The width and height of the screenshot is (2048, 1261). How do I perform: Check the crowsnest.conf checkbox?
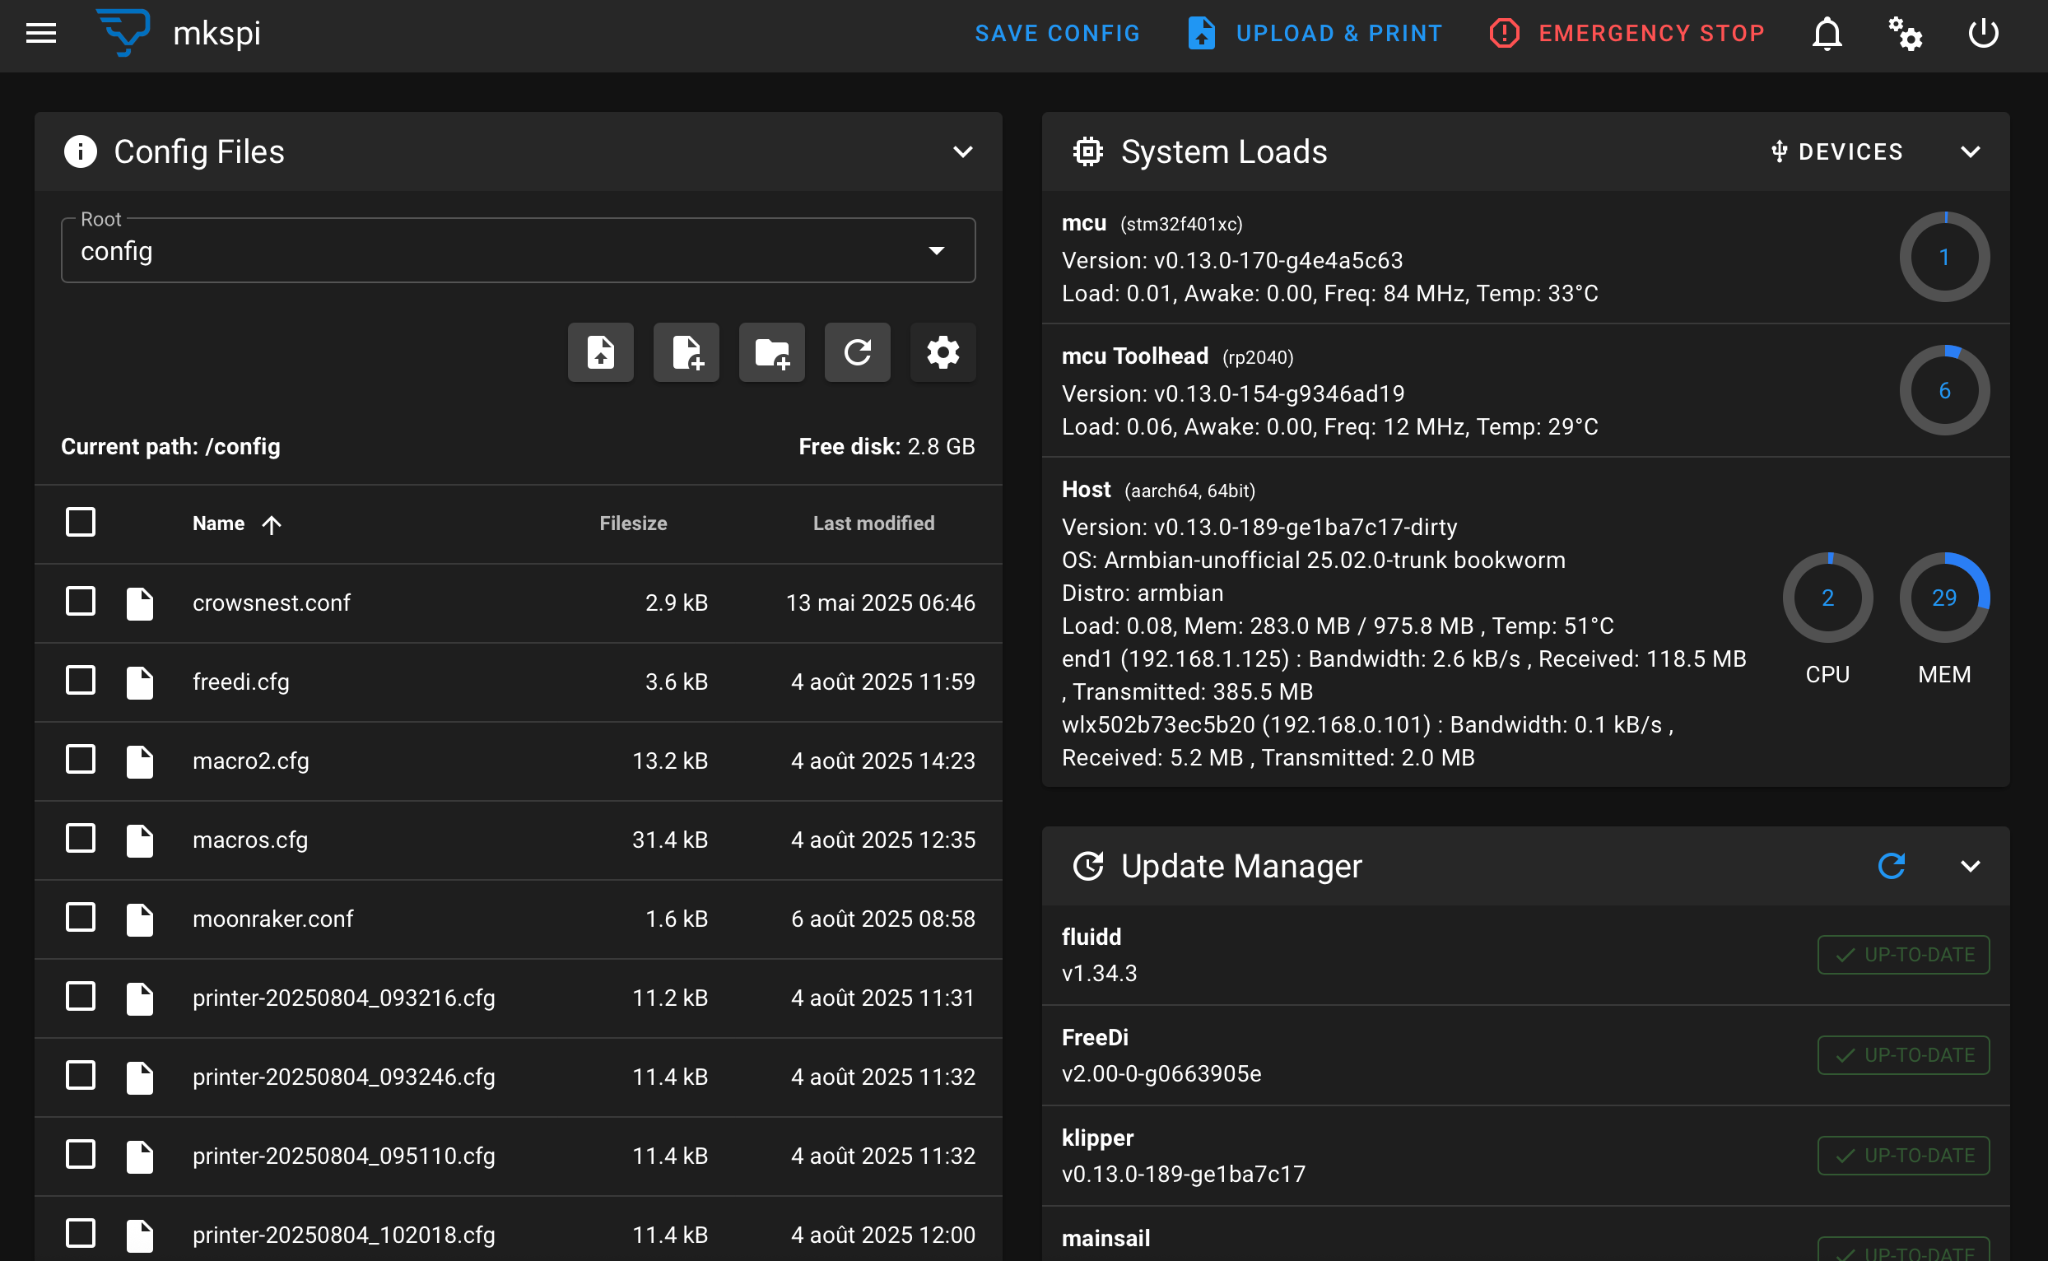[81, 602]
